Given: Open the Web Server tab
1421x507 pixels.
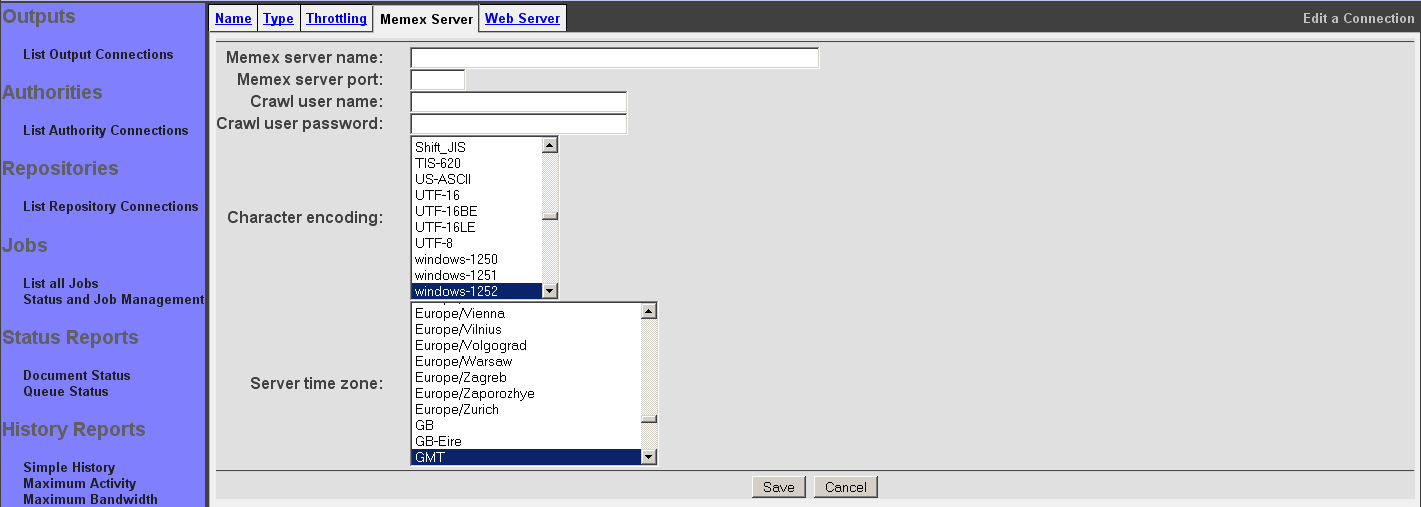Looking at the screenshot, I should (522, 18).
